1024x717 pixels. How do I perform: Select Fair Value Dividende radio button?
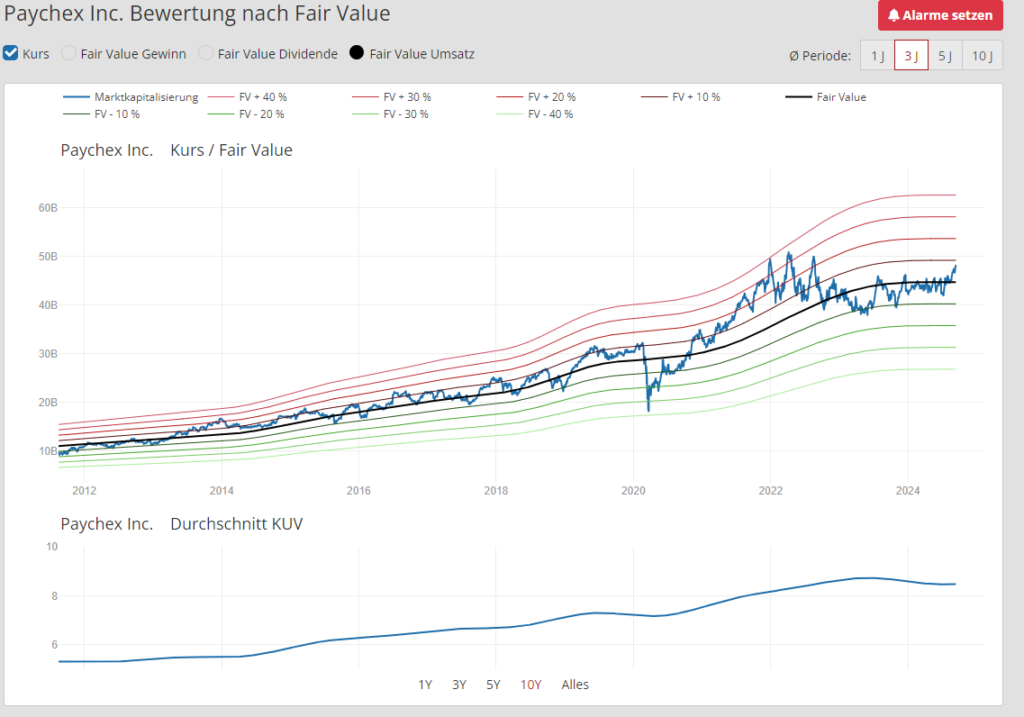pyautogui.click(x=205, y=53)
